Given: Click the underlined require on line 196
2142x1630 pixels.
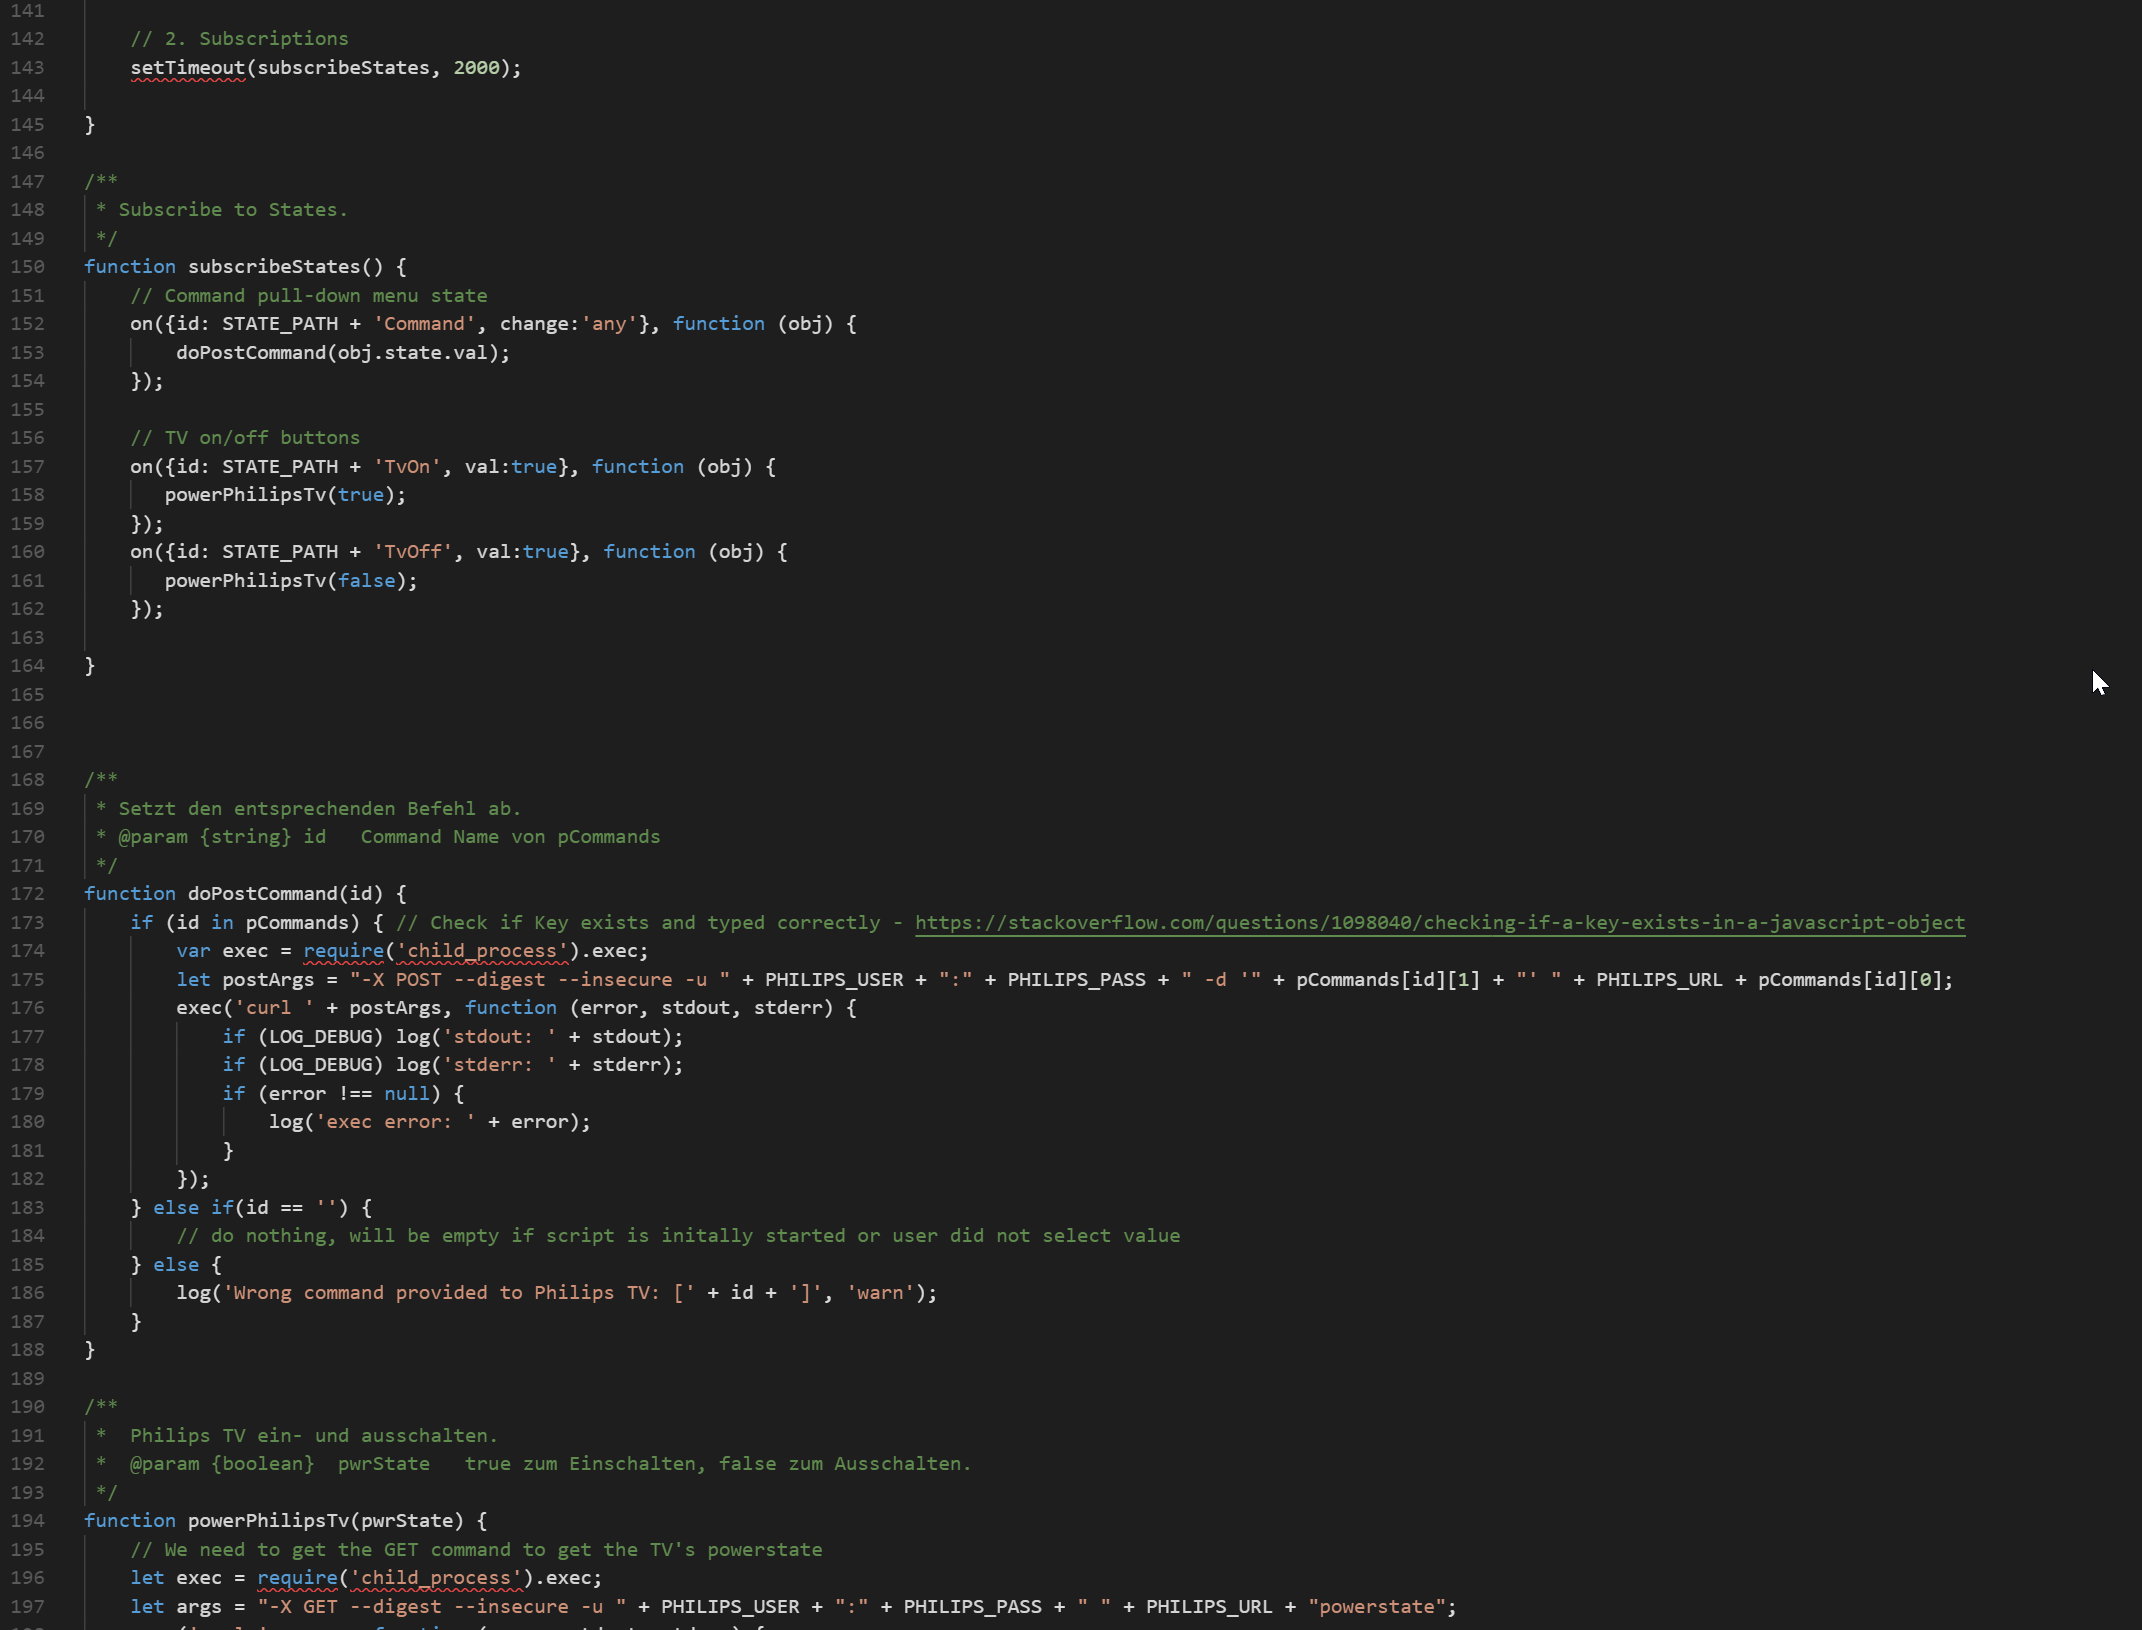Looking at the screenshot, I should (x=297, y=1578).
